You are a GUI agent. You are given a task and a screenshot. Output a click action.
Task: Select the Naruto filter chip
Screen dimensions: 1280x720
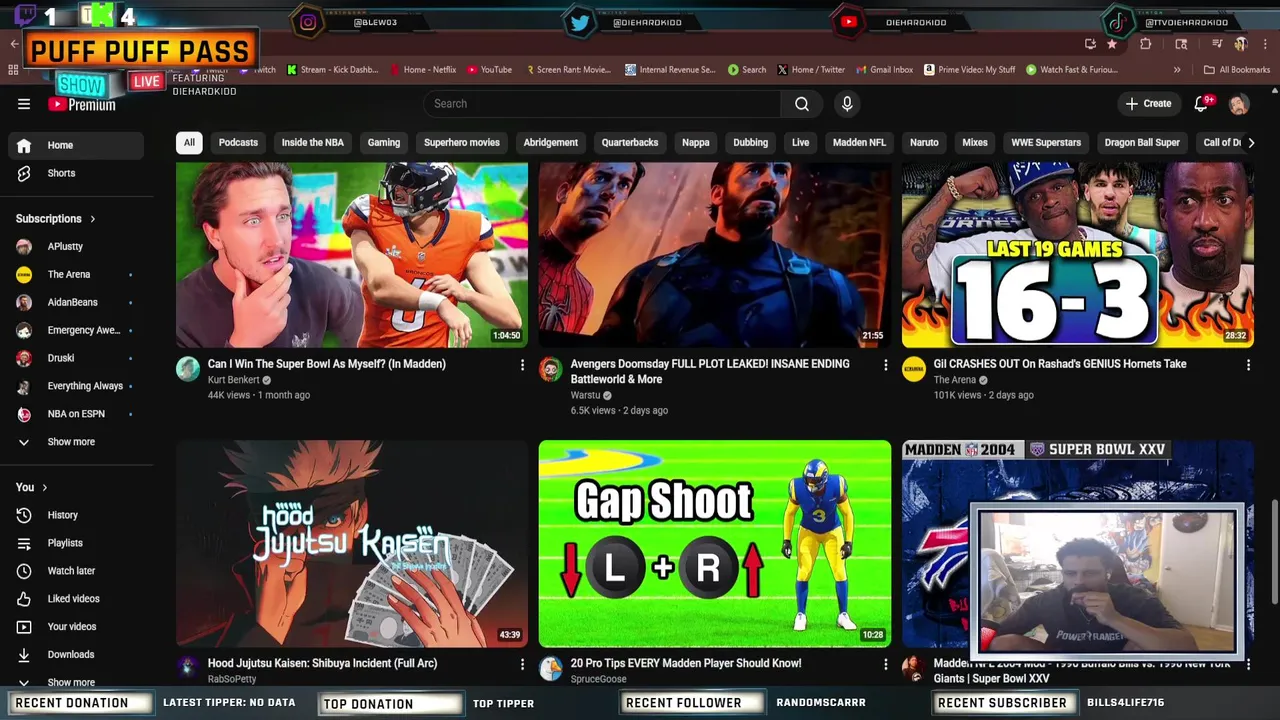tap(924, 143)
